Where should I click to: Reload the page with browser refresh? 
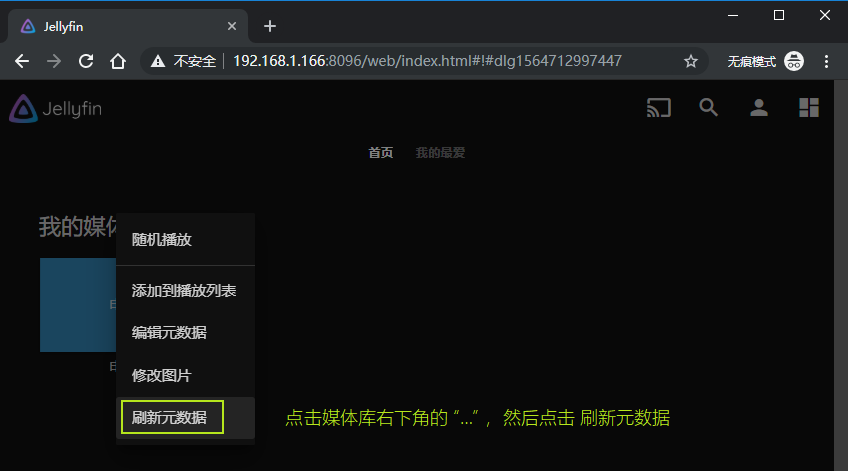coord(86,61)
